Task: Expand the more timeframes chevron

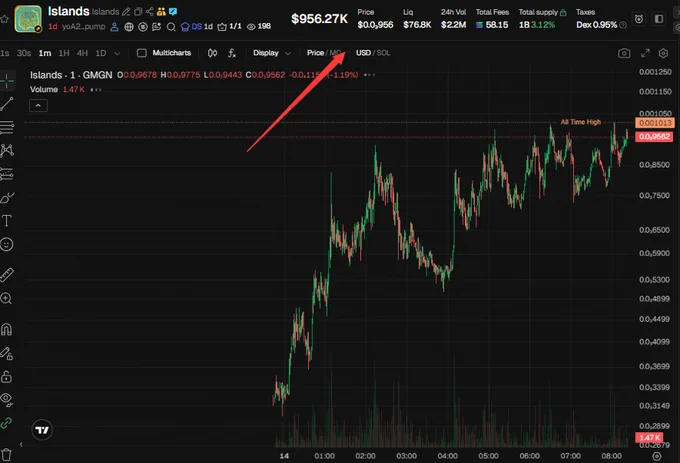Action: pos(117,53)
